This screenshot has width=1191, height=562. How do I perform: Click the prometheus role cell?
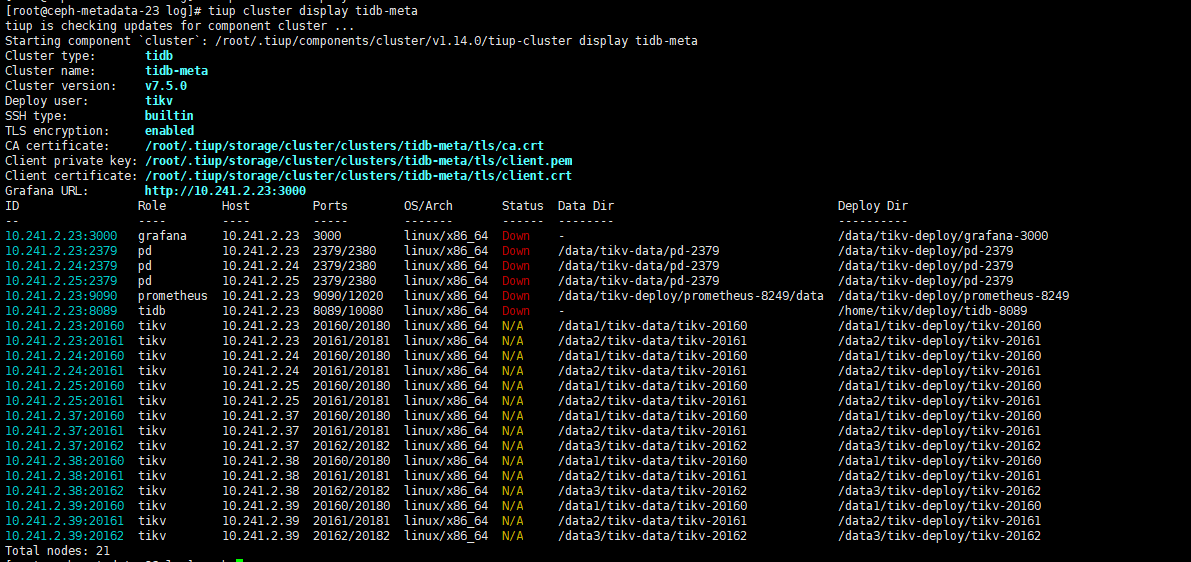(172, 295)
